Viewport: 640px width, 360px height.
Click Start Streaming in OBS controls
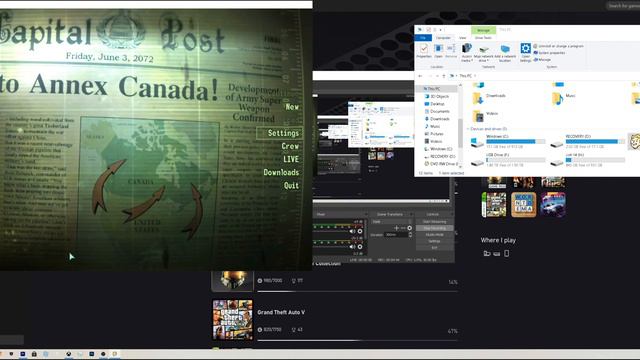(x=434, y=222)
